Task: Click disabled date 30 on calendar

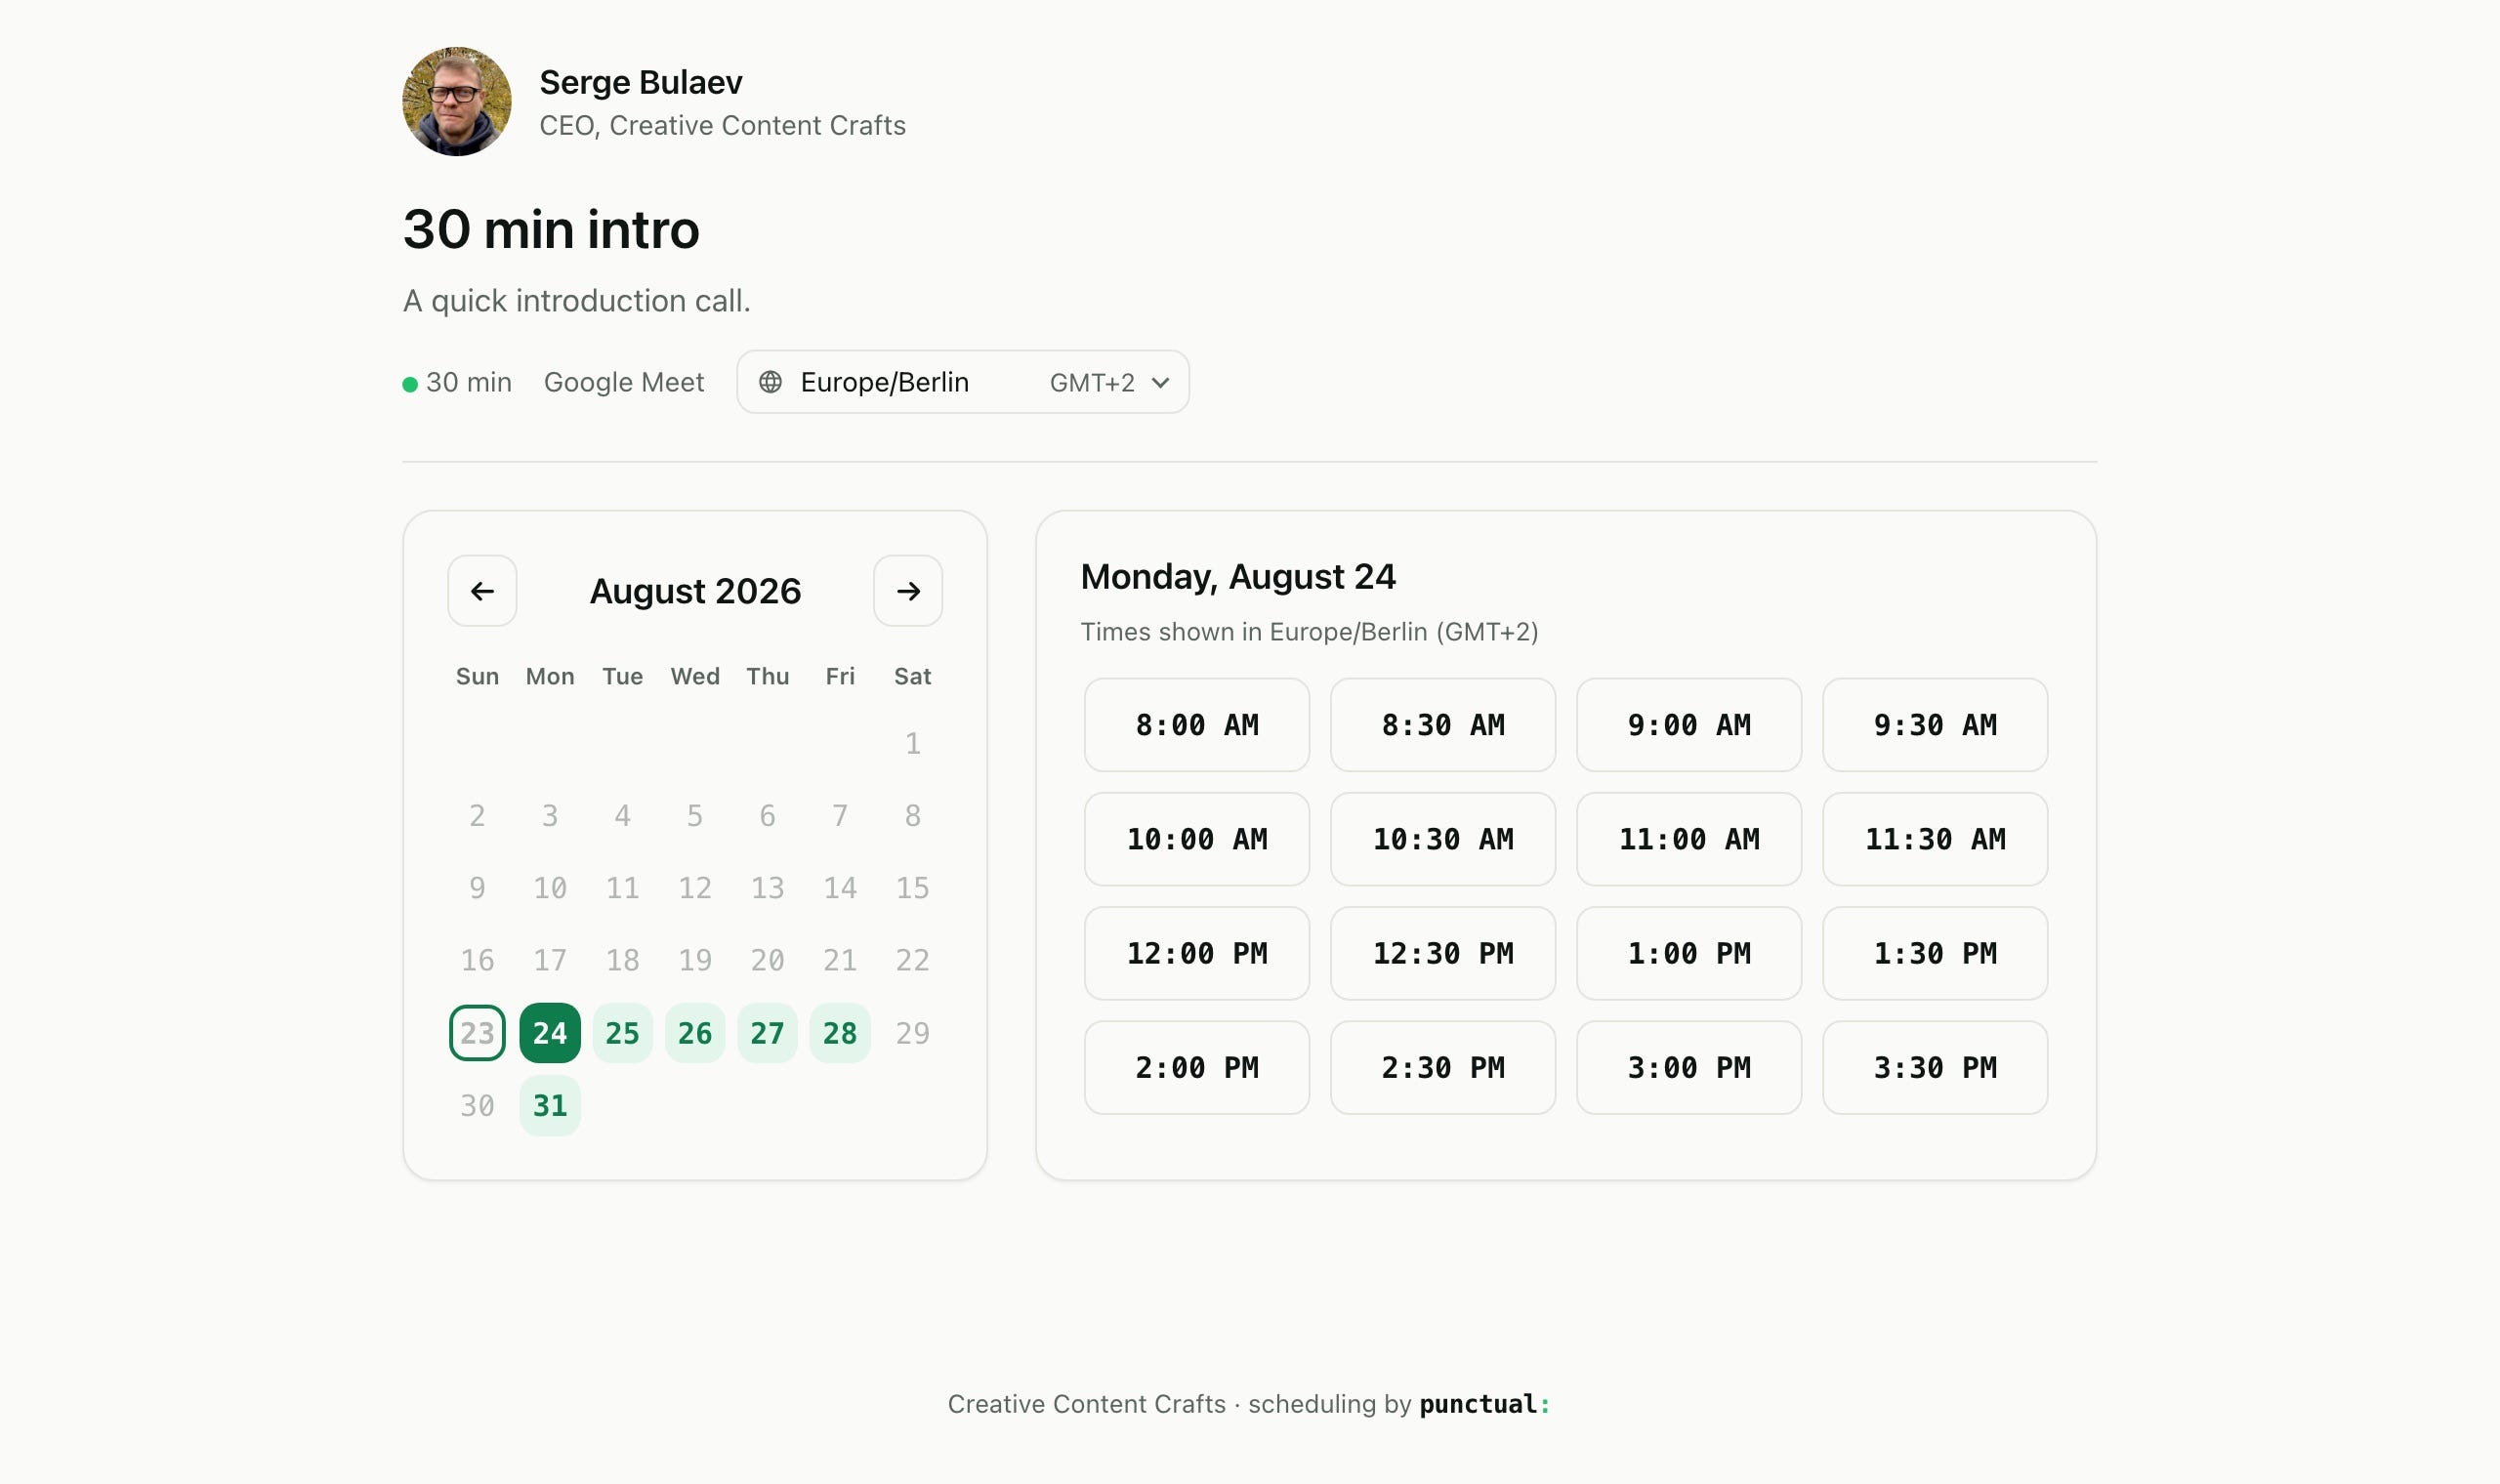Action: tap(477, 1106)
